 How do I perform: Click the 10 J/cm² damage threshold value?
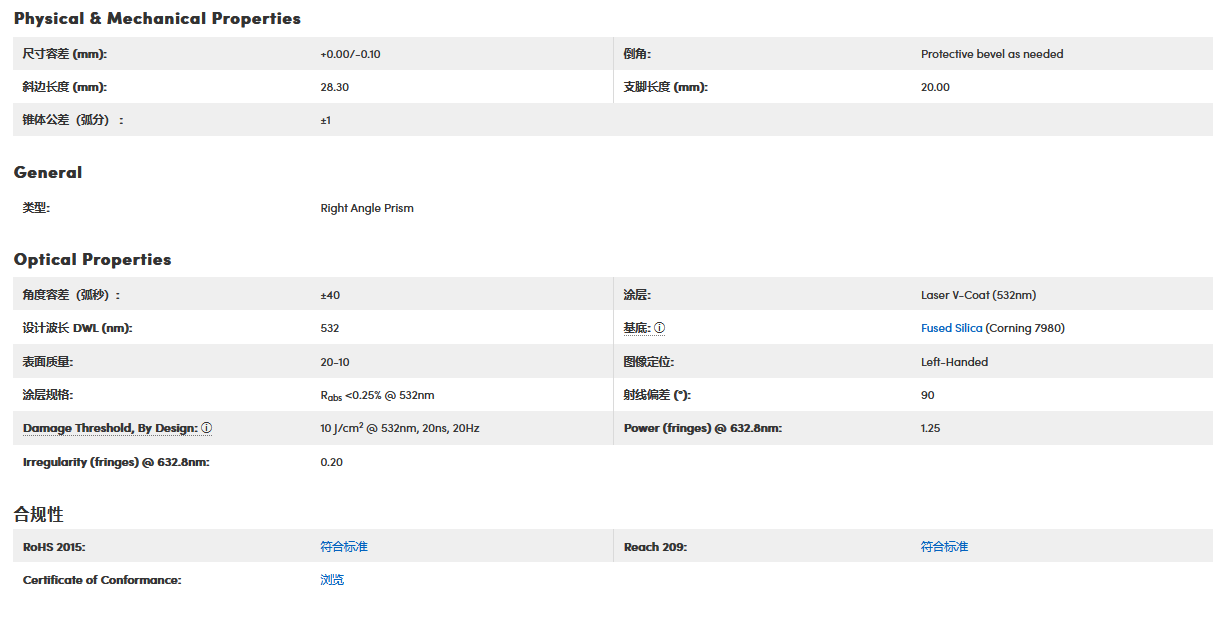point(399,428)
